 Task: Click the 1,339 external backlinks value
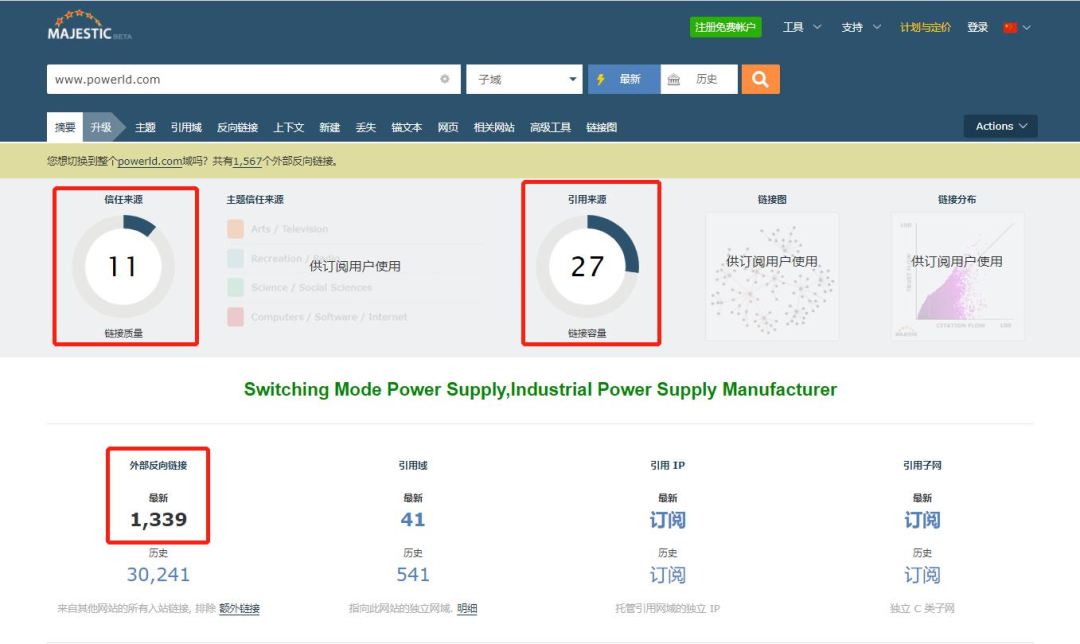coord(158,520)
